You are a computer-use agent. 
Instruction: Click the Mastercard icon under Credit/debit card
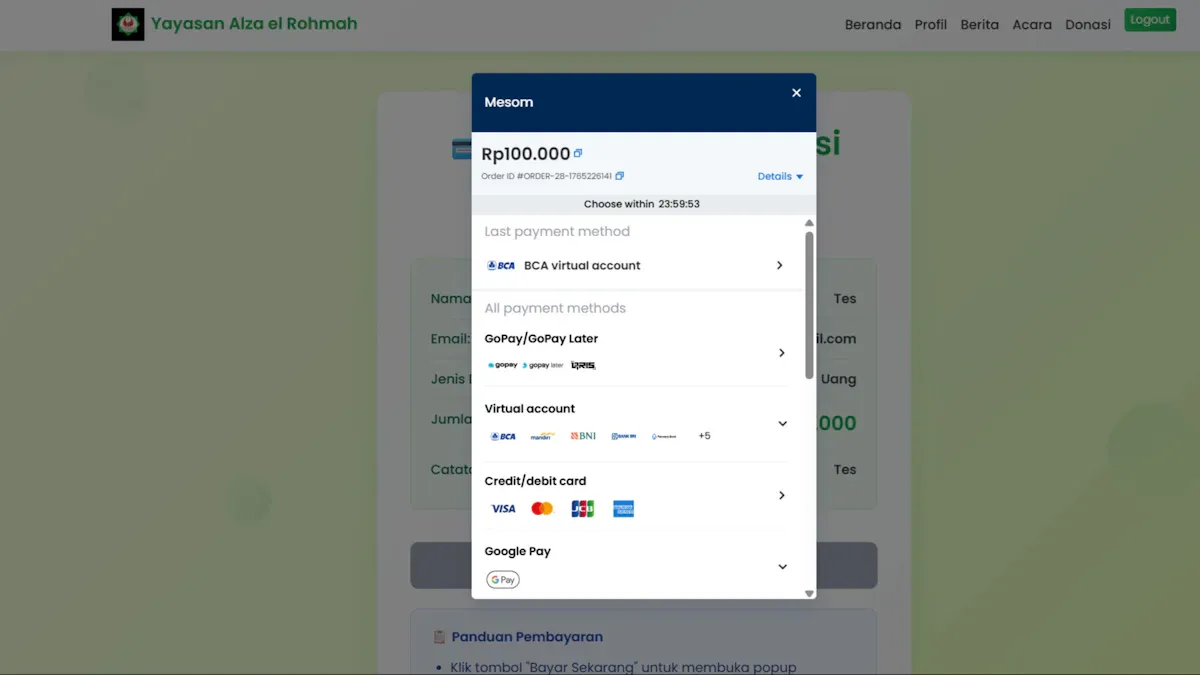542,508
